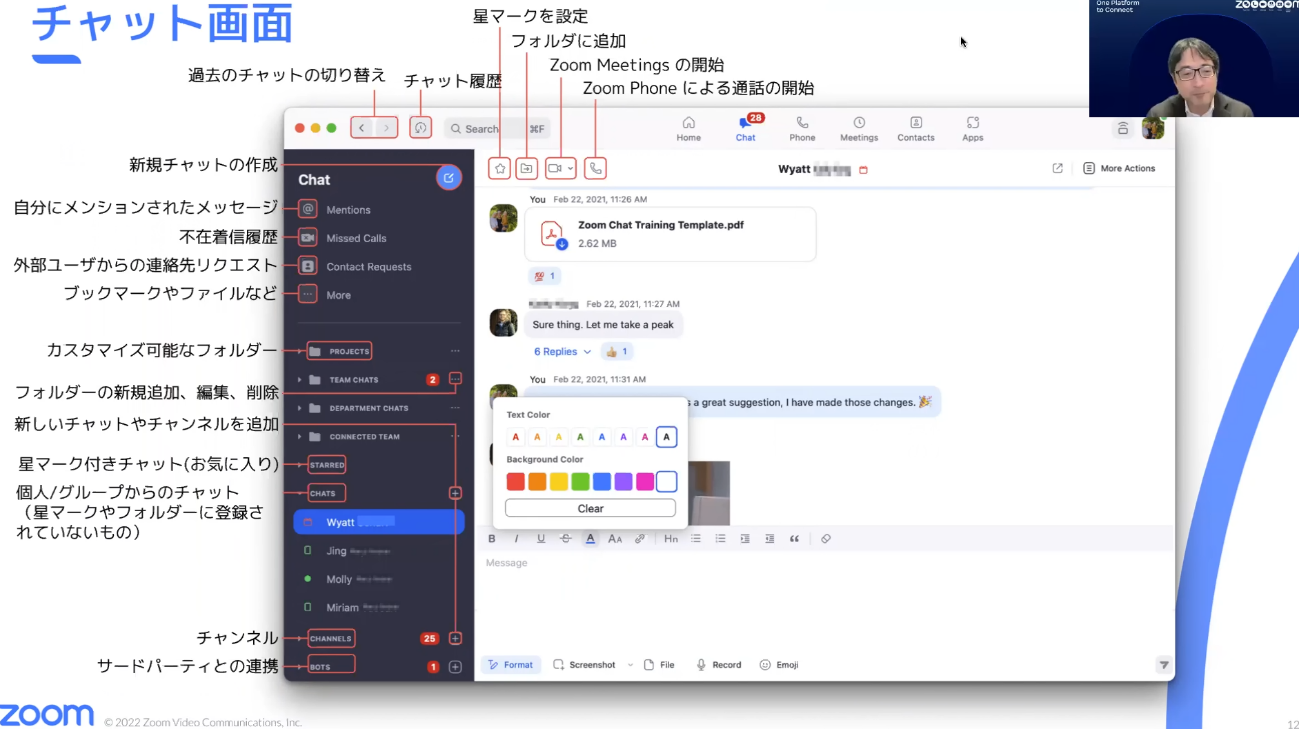Insert a bulleted list
The height and width of the screenshot is (729, 1299).
[696, 539]
